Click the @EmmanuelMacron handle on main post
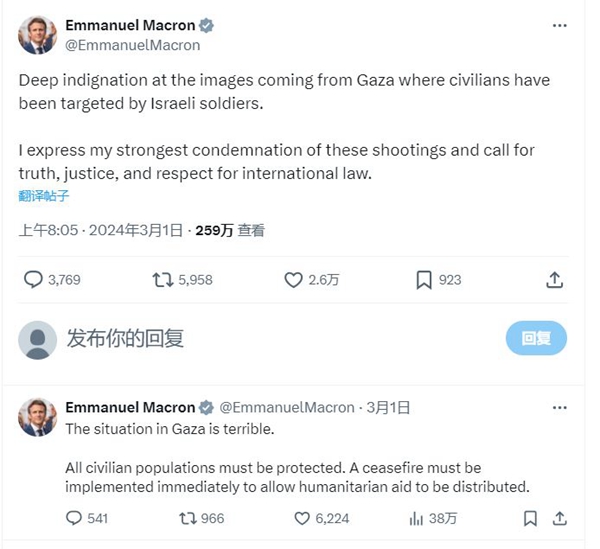The image size is (600, 549). (x=132, y=45)
